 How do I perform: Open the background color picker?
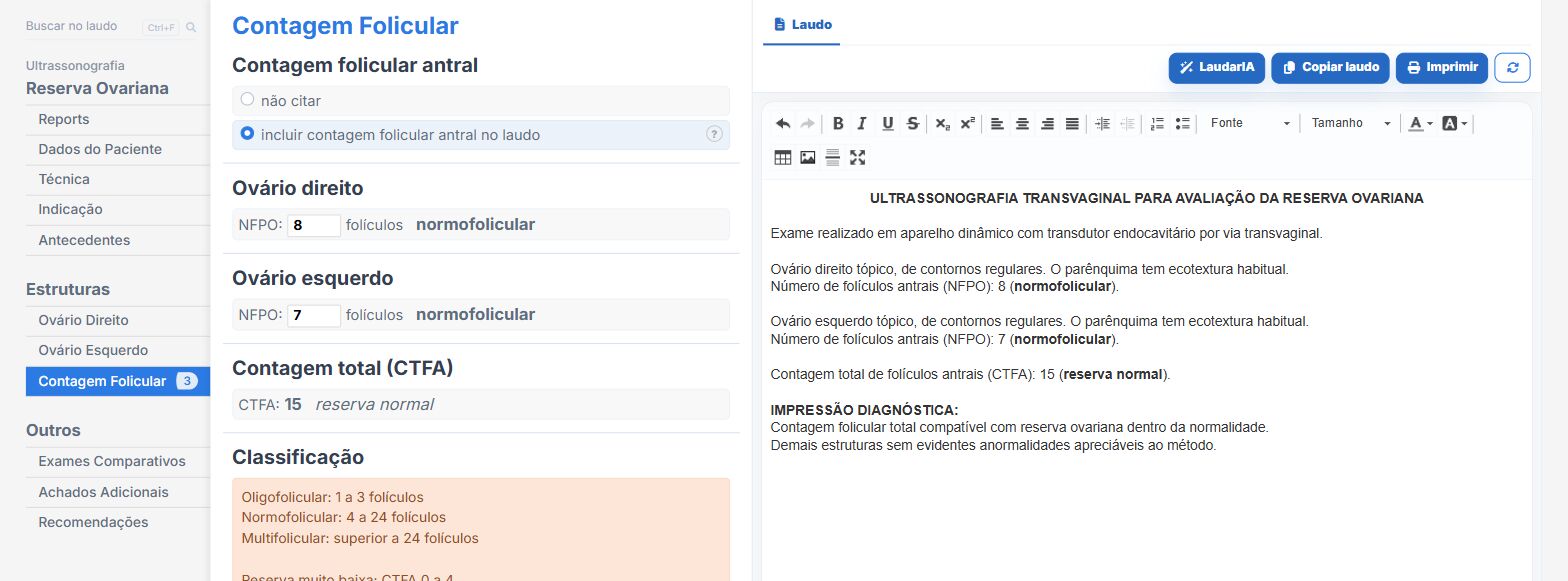(1455, 123)
